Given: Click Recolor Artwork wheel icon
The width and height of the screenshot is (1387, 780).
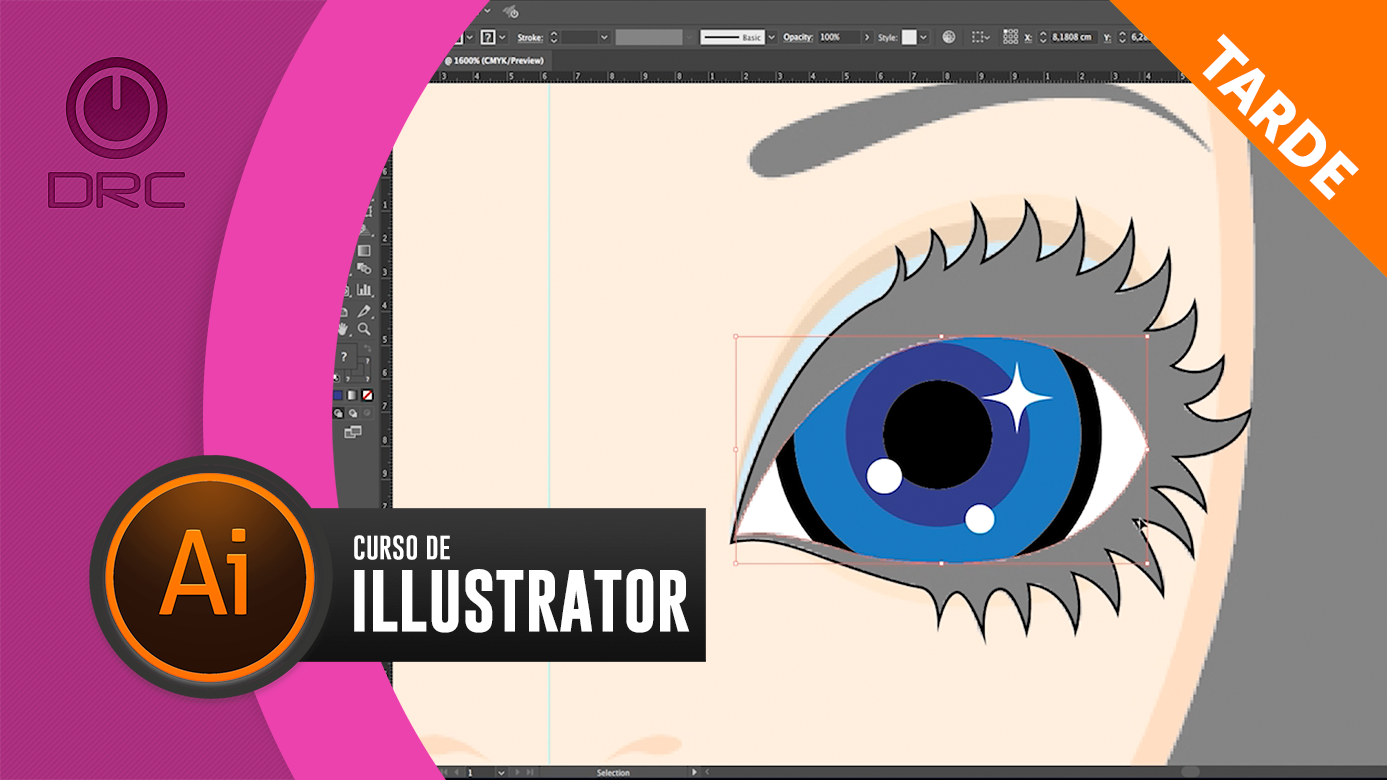Looking at the screenshot, I should click(949, 37).
